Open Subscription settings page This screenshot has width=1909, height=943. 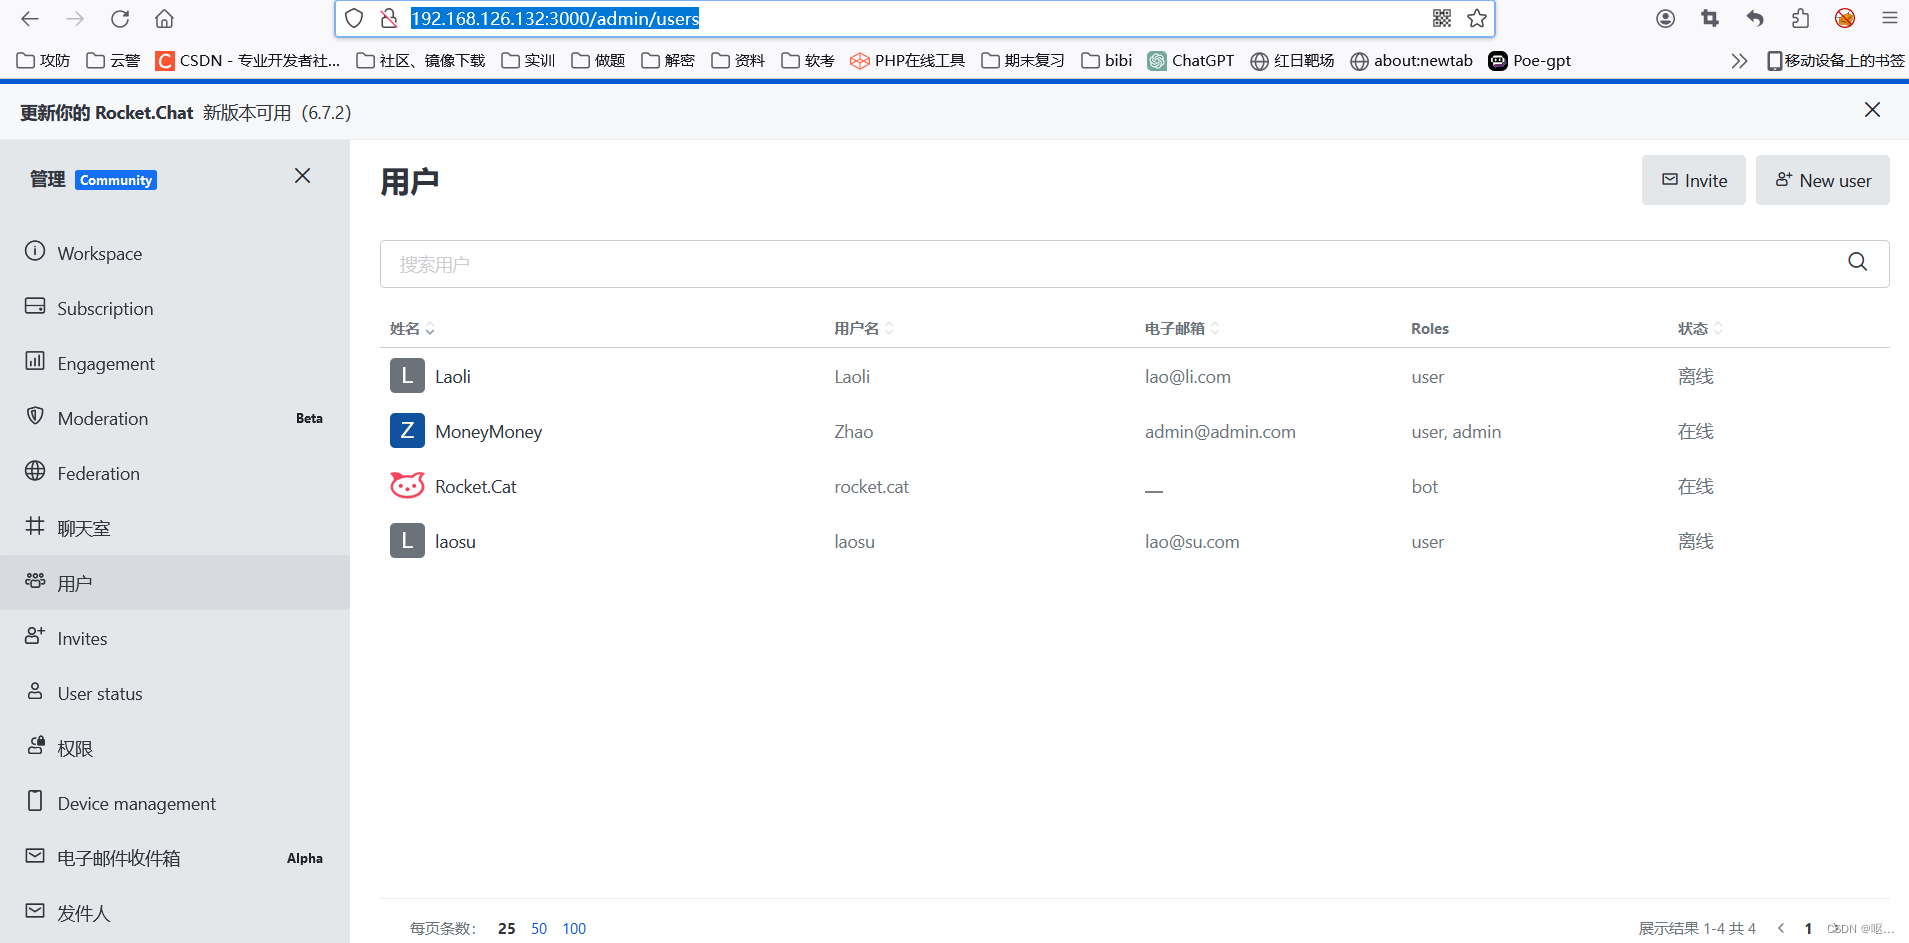click(175, 308)
